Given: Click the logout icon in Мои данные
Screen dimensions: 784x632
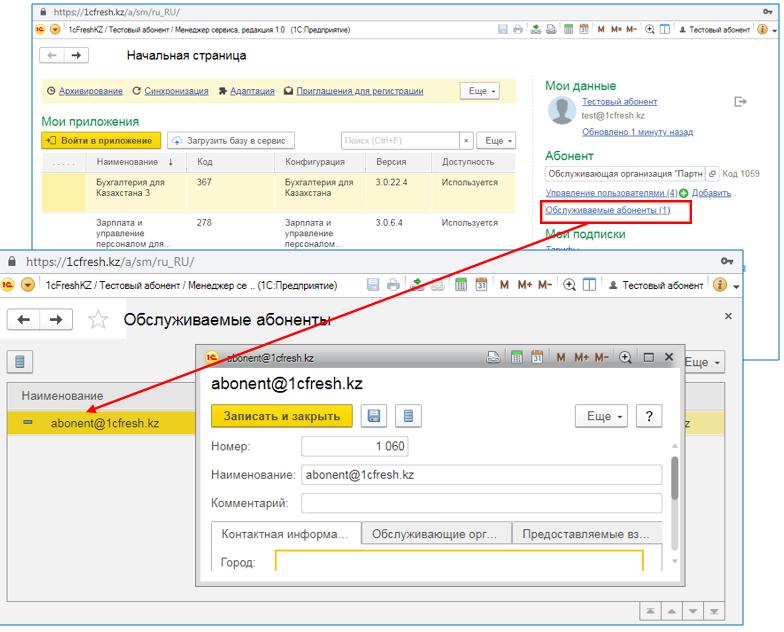Looking at the screenshot, I should pos(740,102).
